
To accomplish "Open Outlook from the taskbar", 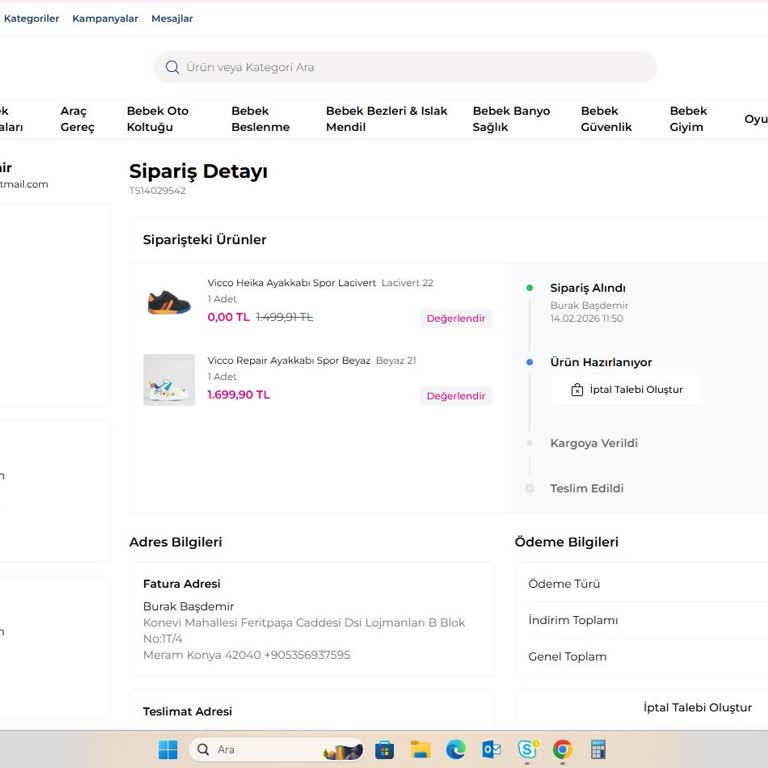I will (491, 749).
